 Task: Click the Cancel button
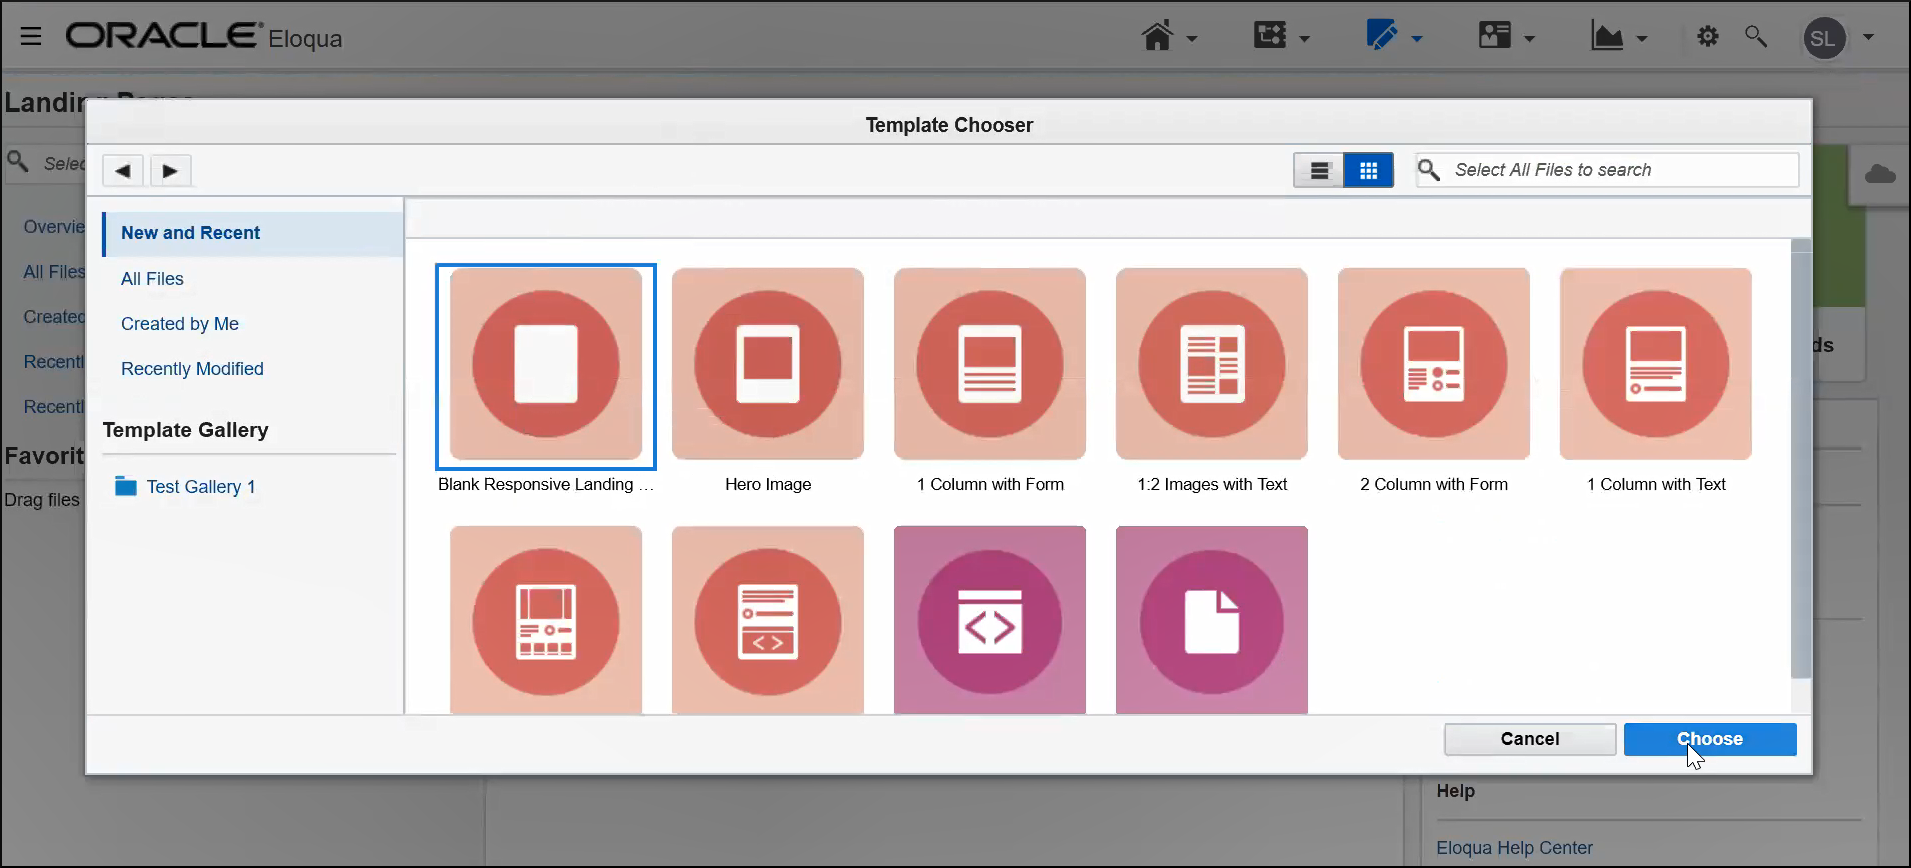point(1530,739)
